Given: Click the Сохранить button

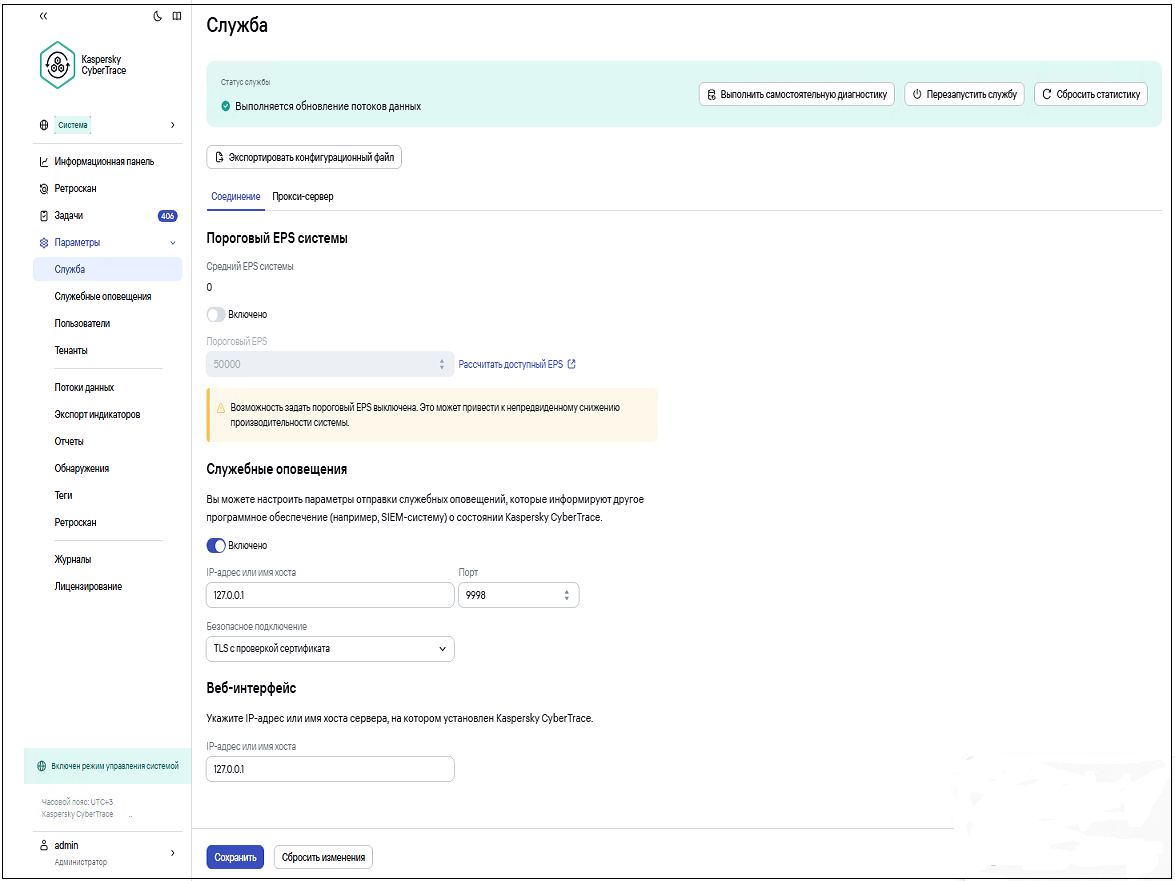Looking at the screenshot, I should pyautogui.click(x=235, y=857).
